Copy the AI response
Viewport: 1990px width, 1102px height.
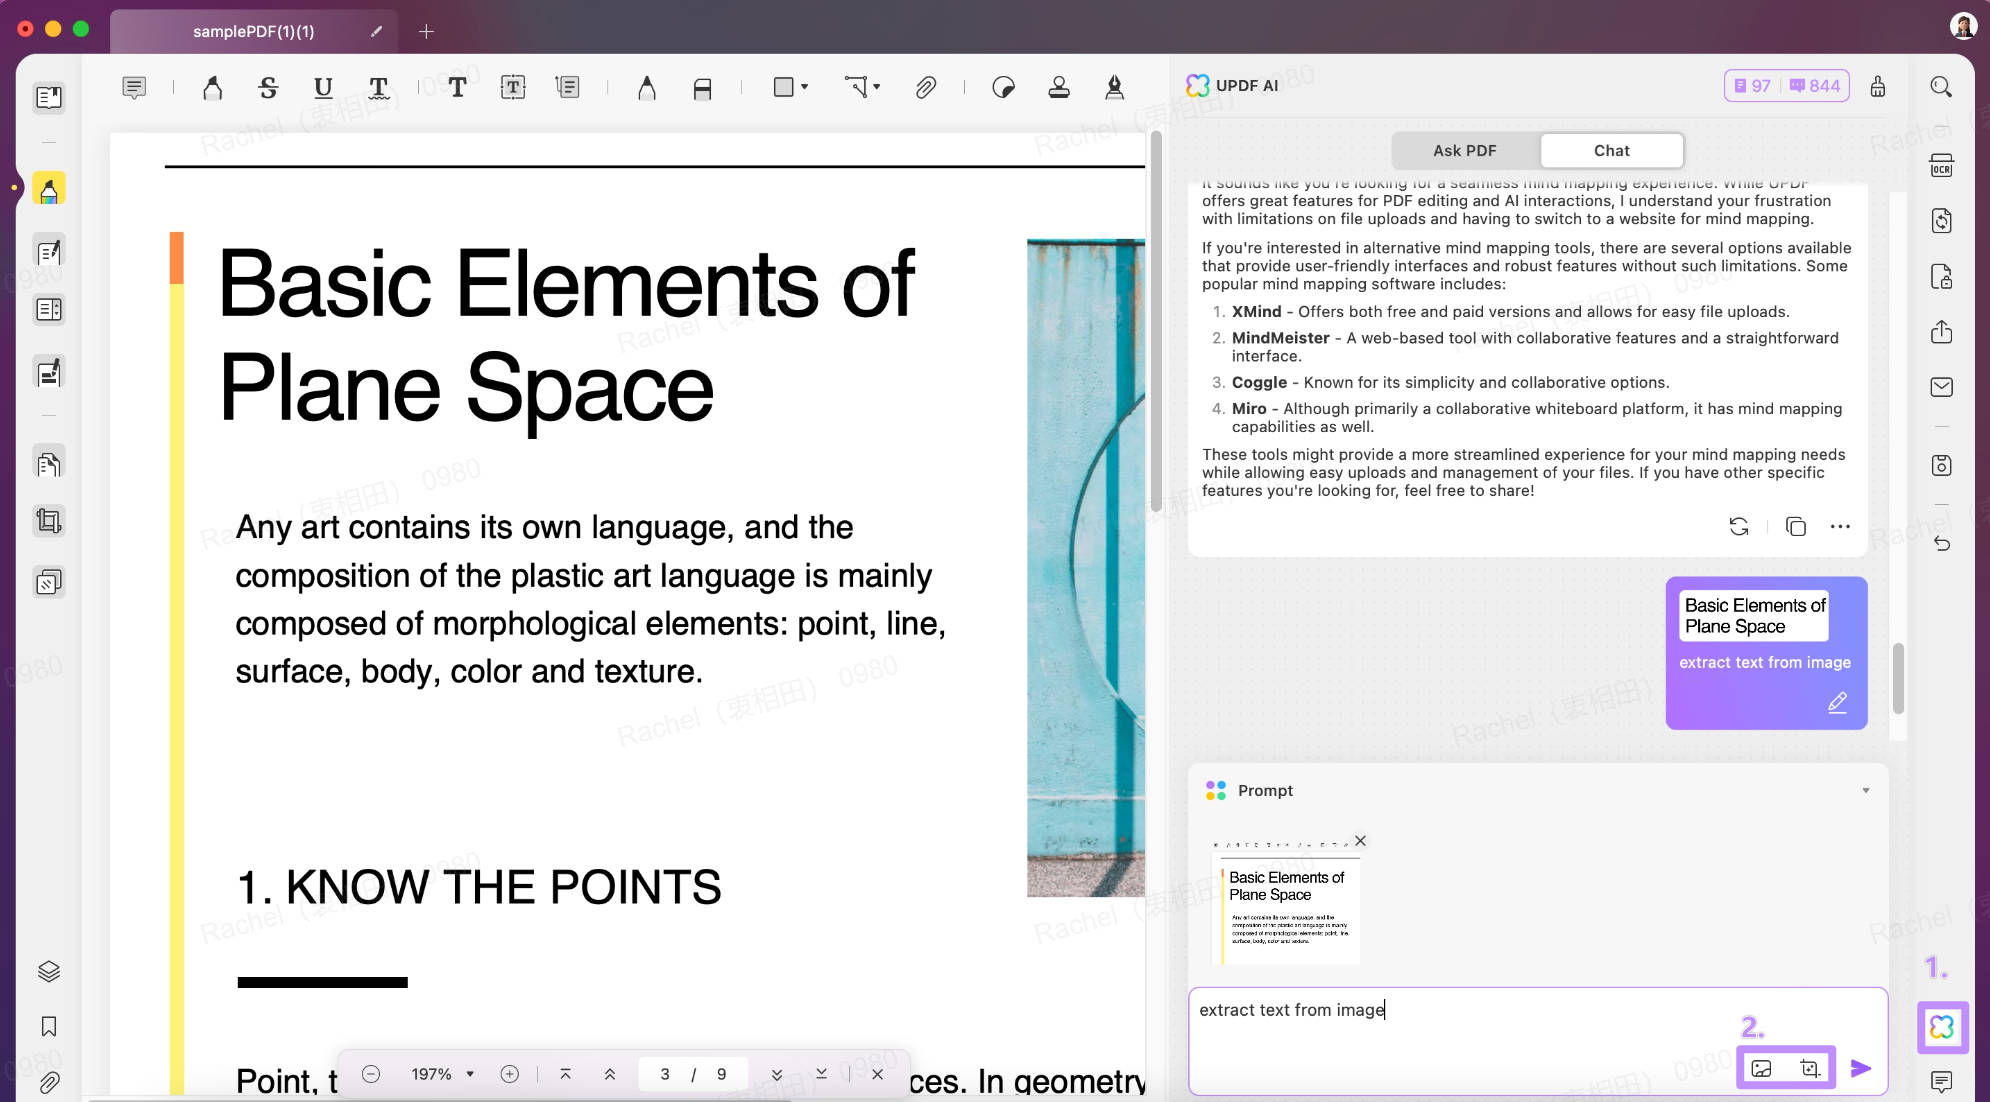(x=1796, y=527)
